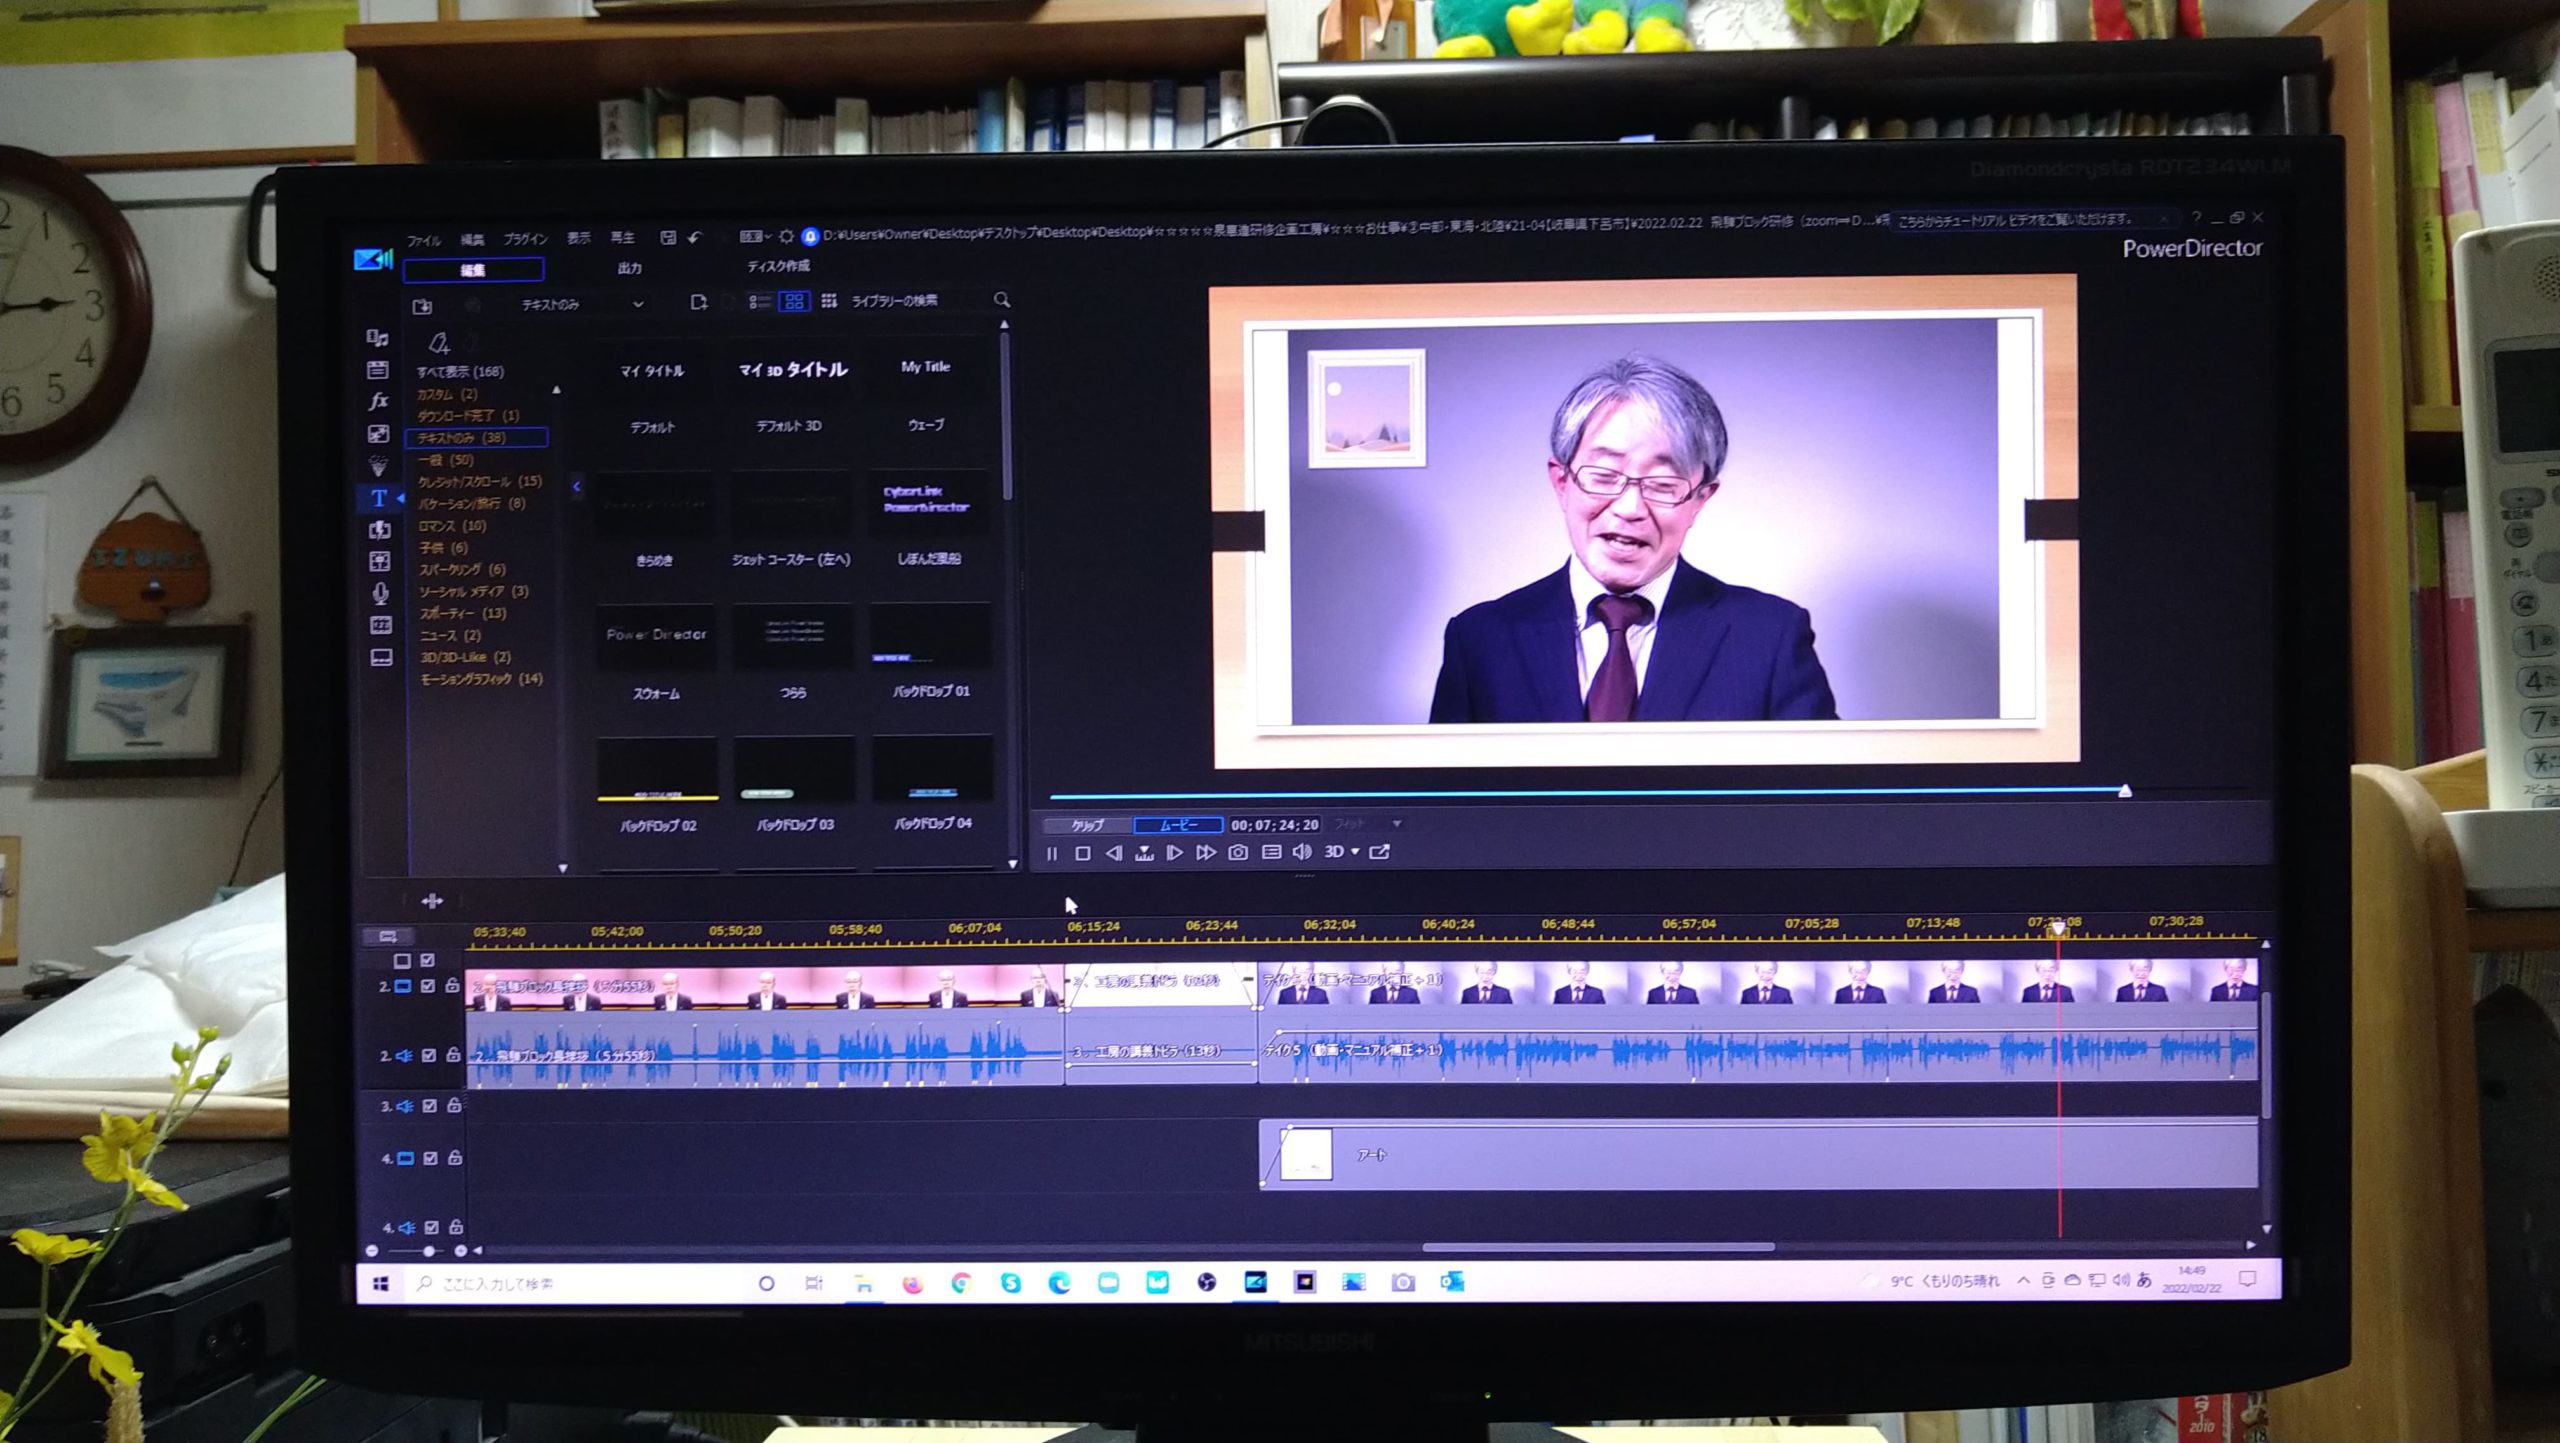Step to the next frame
The image size is (2560, 1443).
click(1175, 853)
